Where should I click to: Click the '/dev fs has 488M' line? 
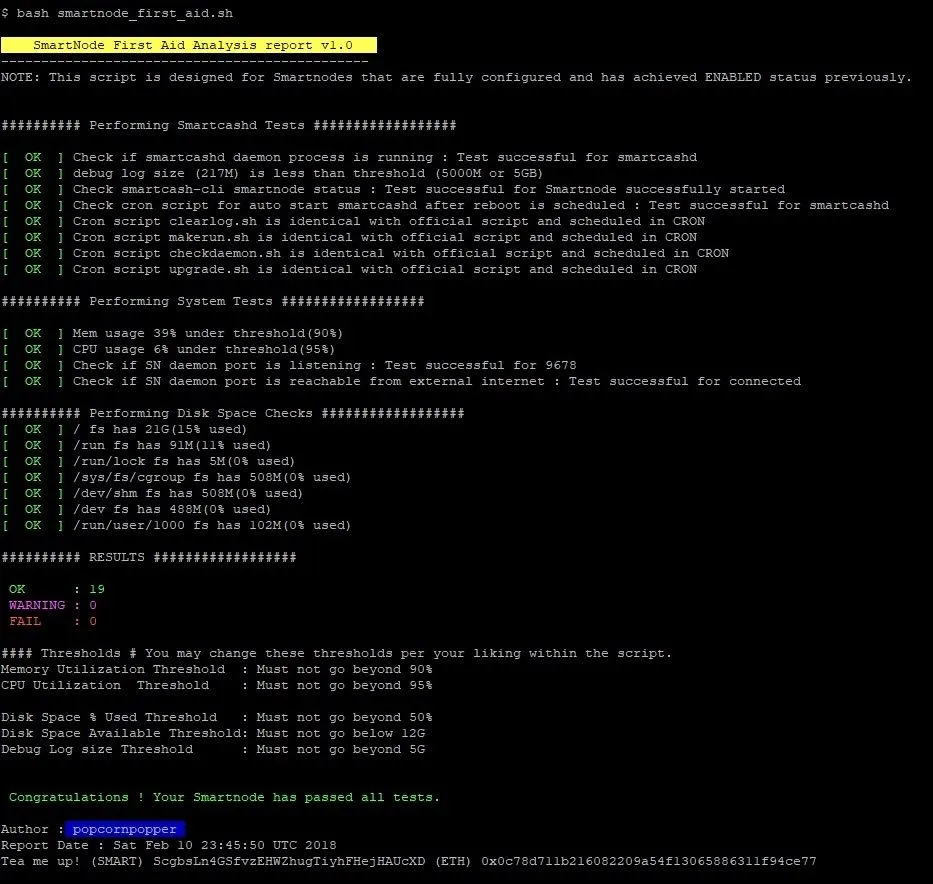point(136,510)
